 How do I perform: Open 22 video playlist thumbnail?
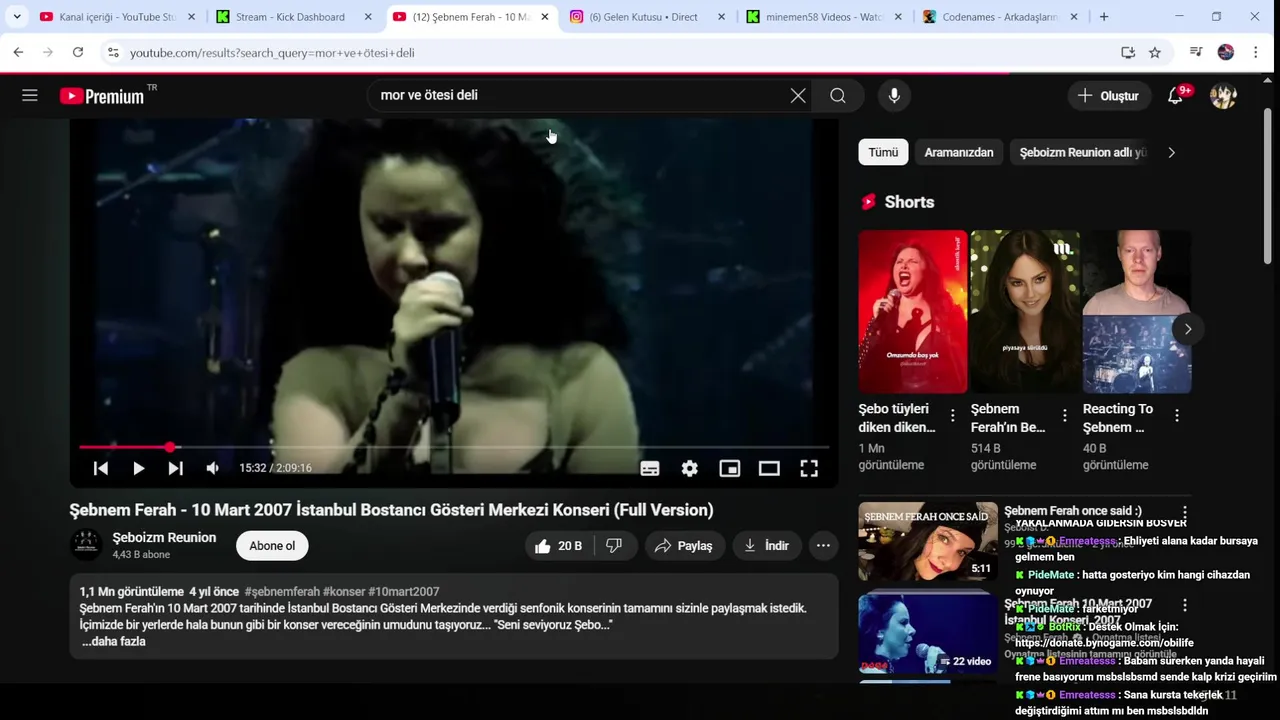click(x=928, y=634)
